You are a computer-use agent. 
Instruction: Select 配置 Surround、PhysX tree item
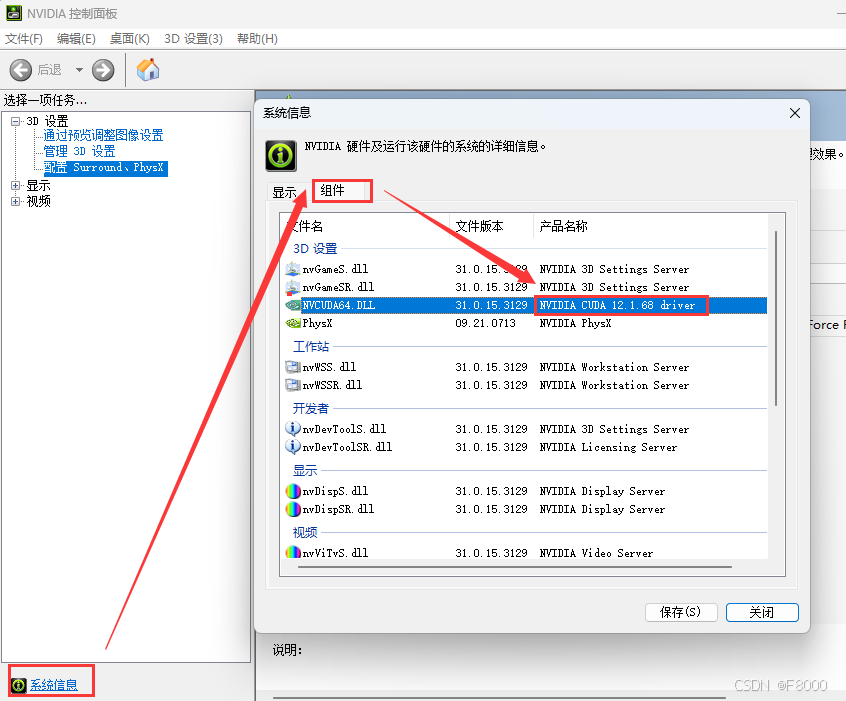click(x=104, y=167)
